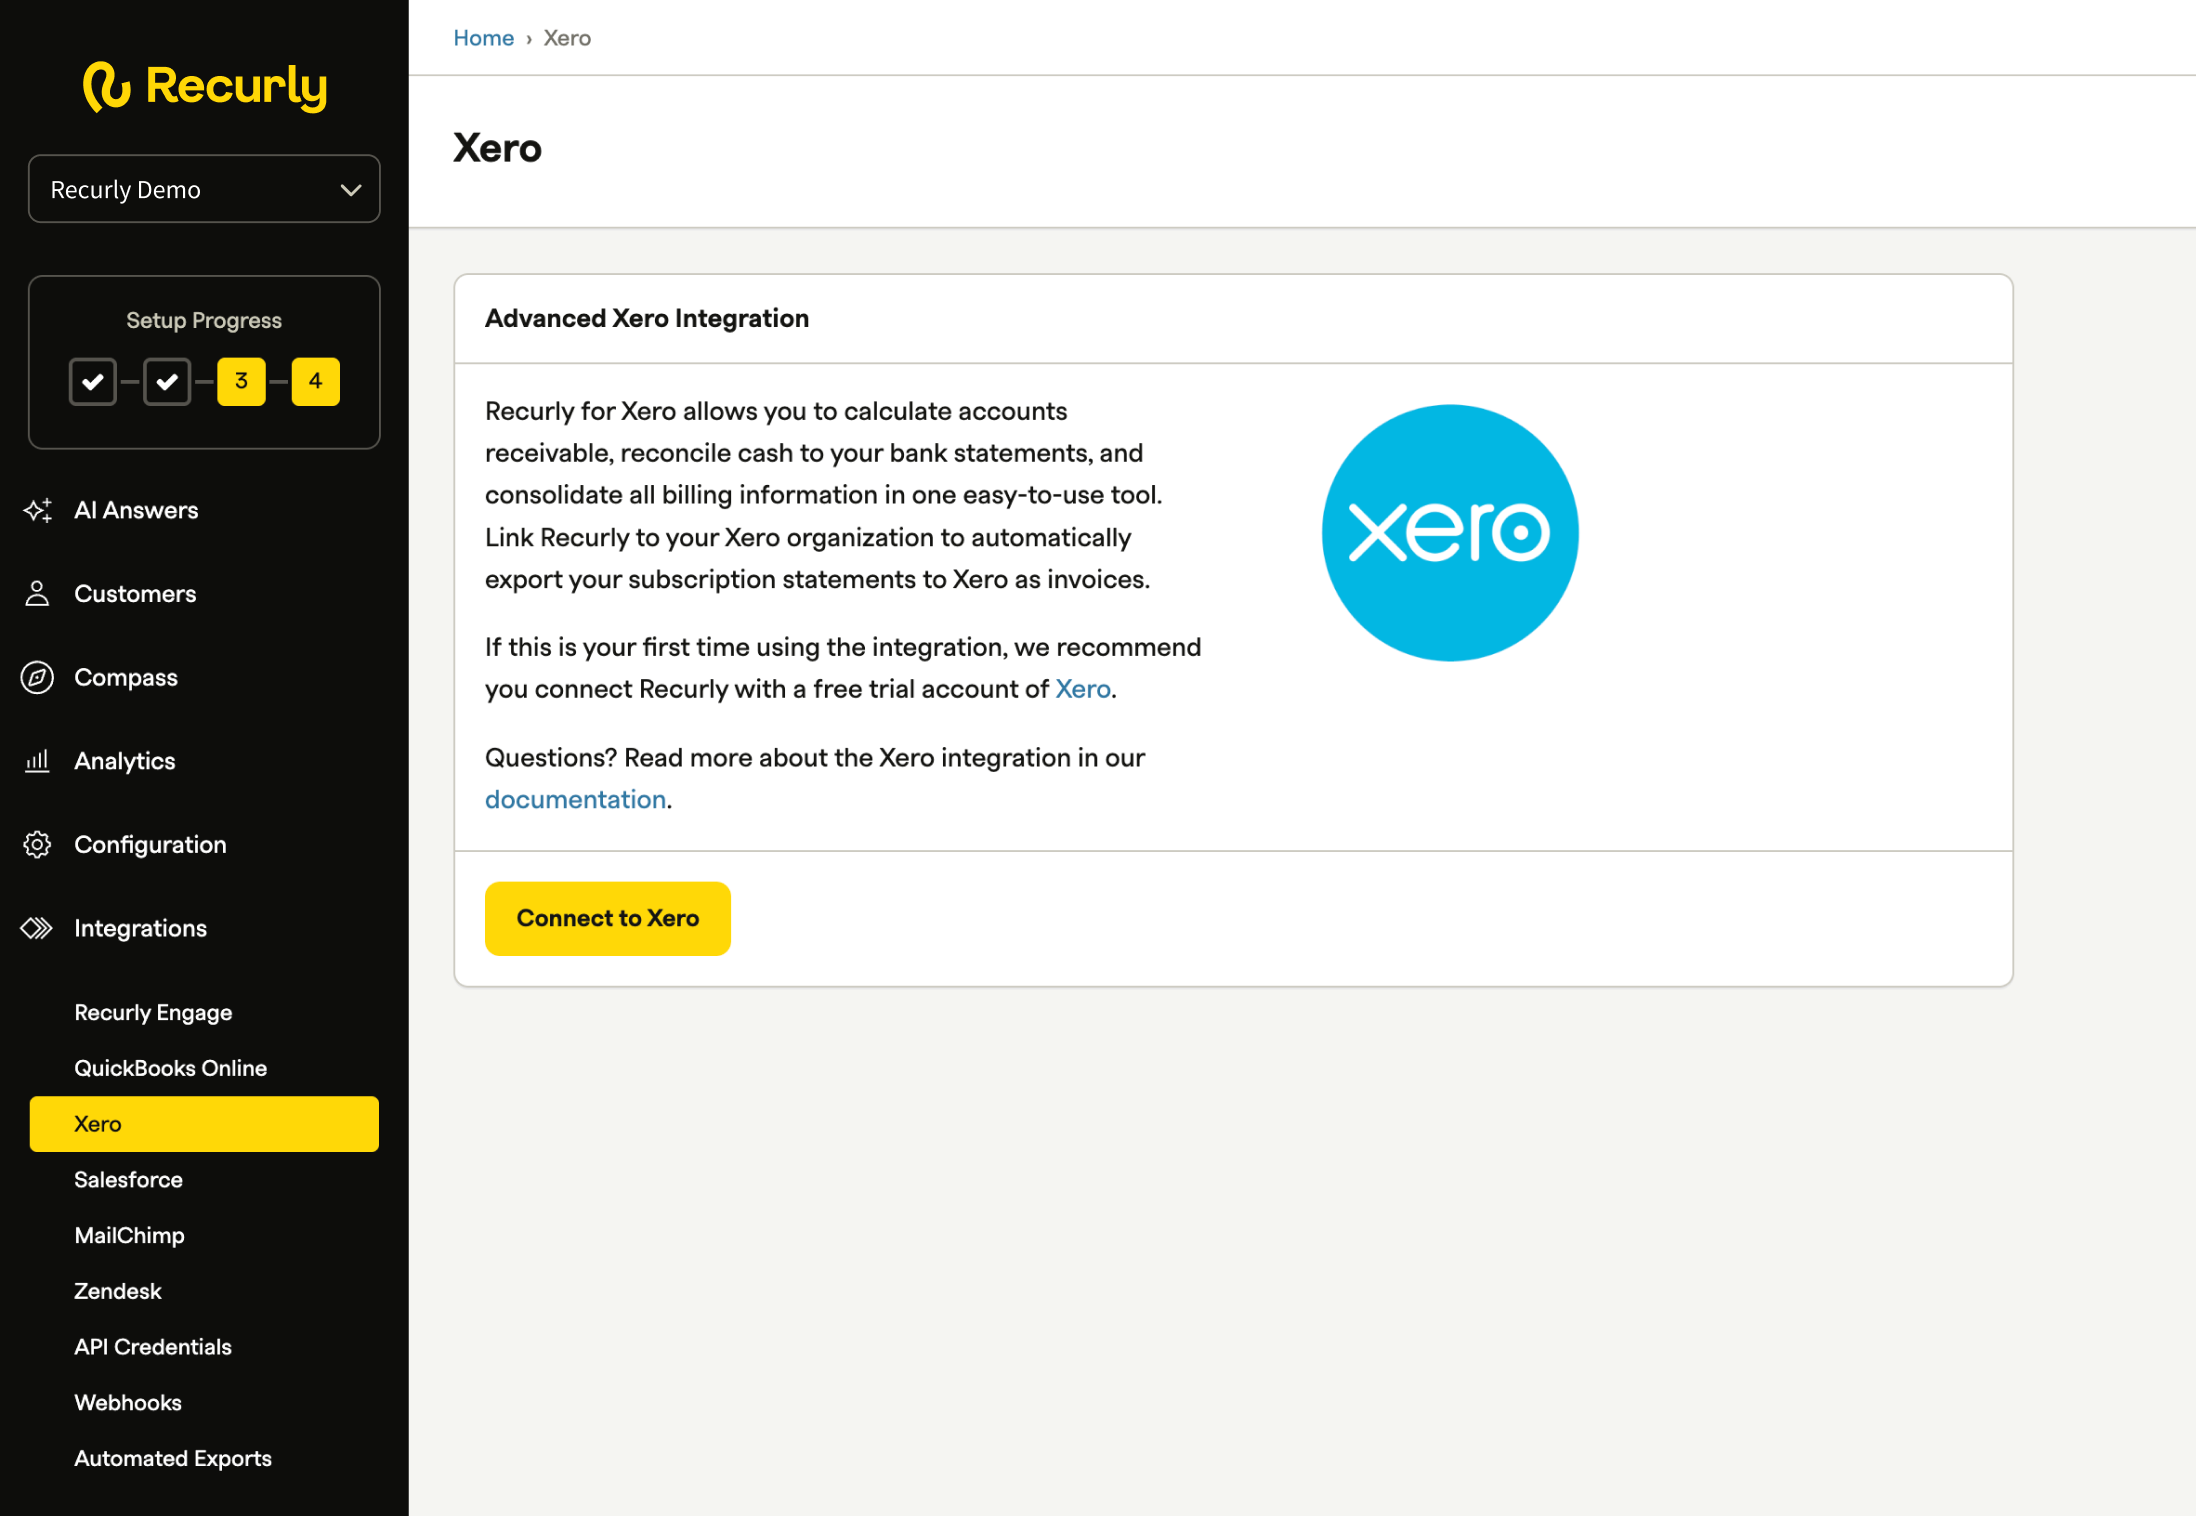This screenshot has width=2196, height=1516.
Task: Collapse the Integrations menu section
Action: 140,929
